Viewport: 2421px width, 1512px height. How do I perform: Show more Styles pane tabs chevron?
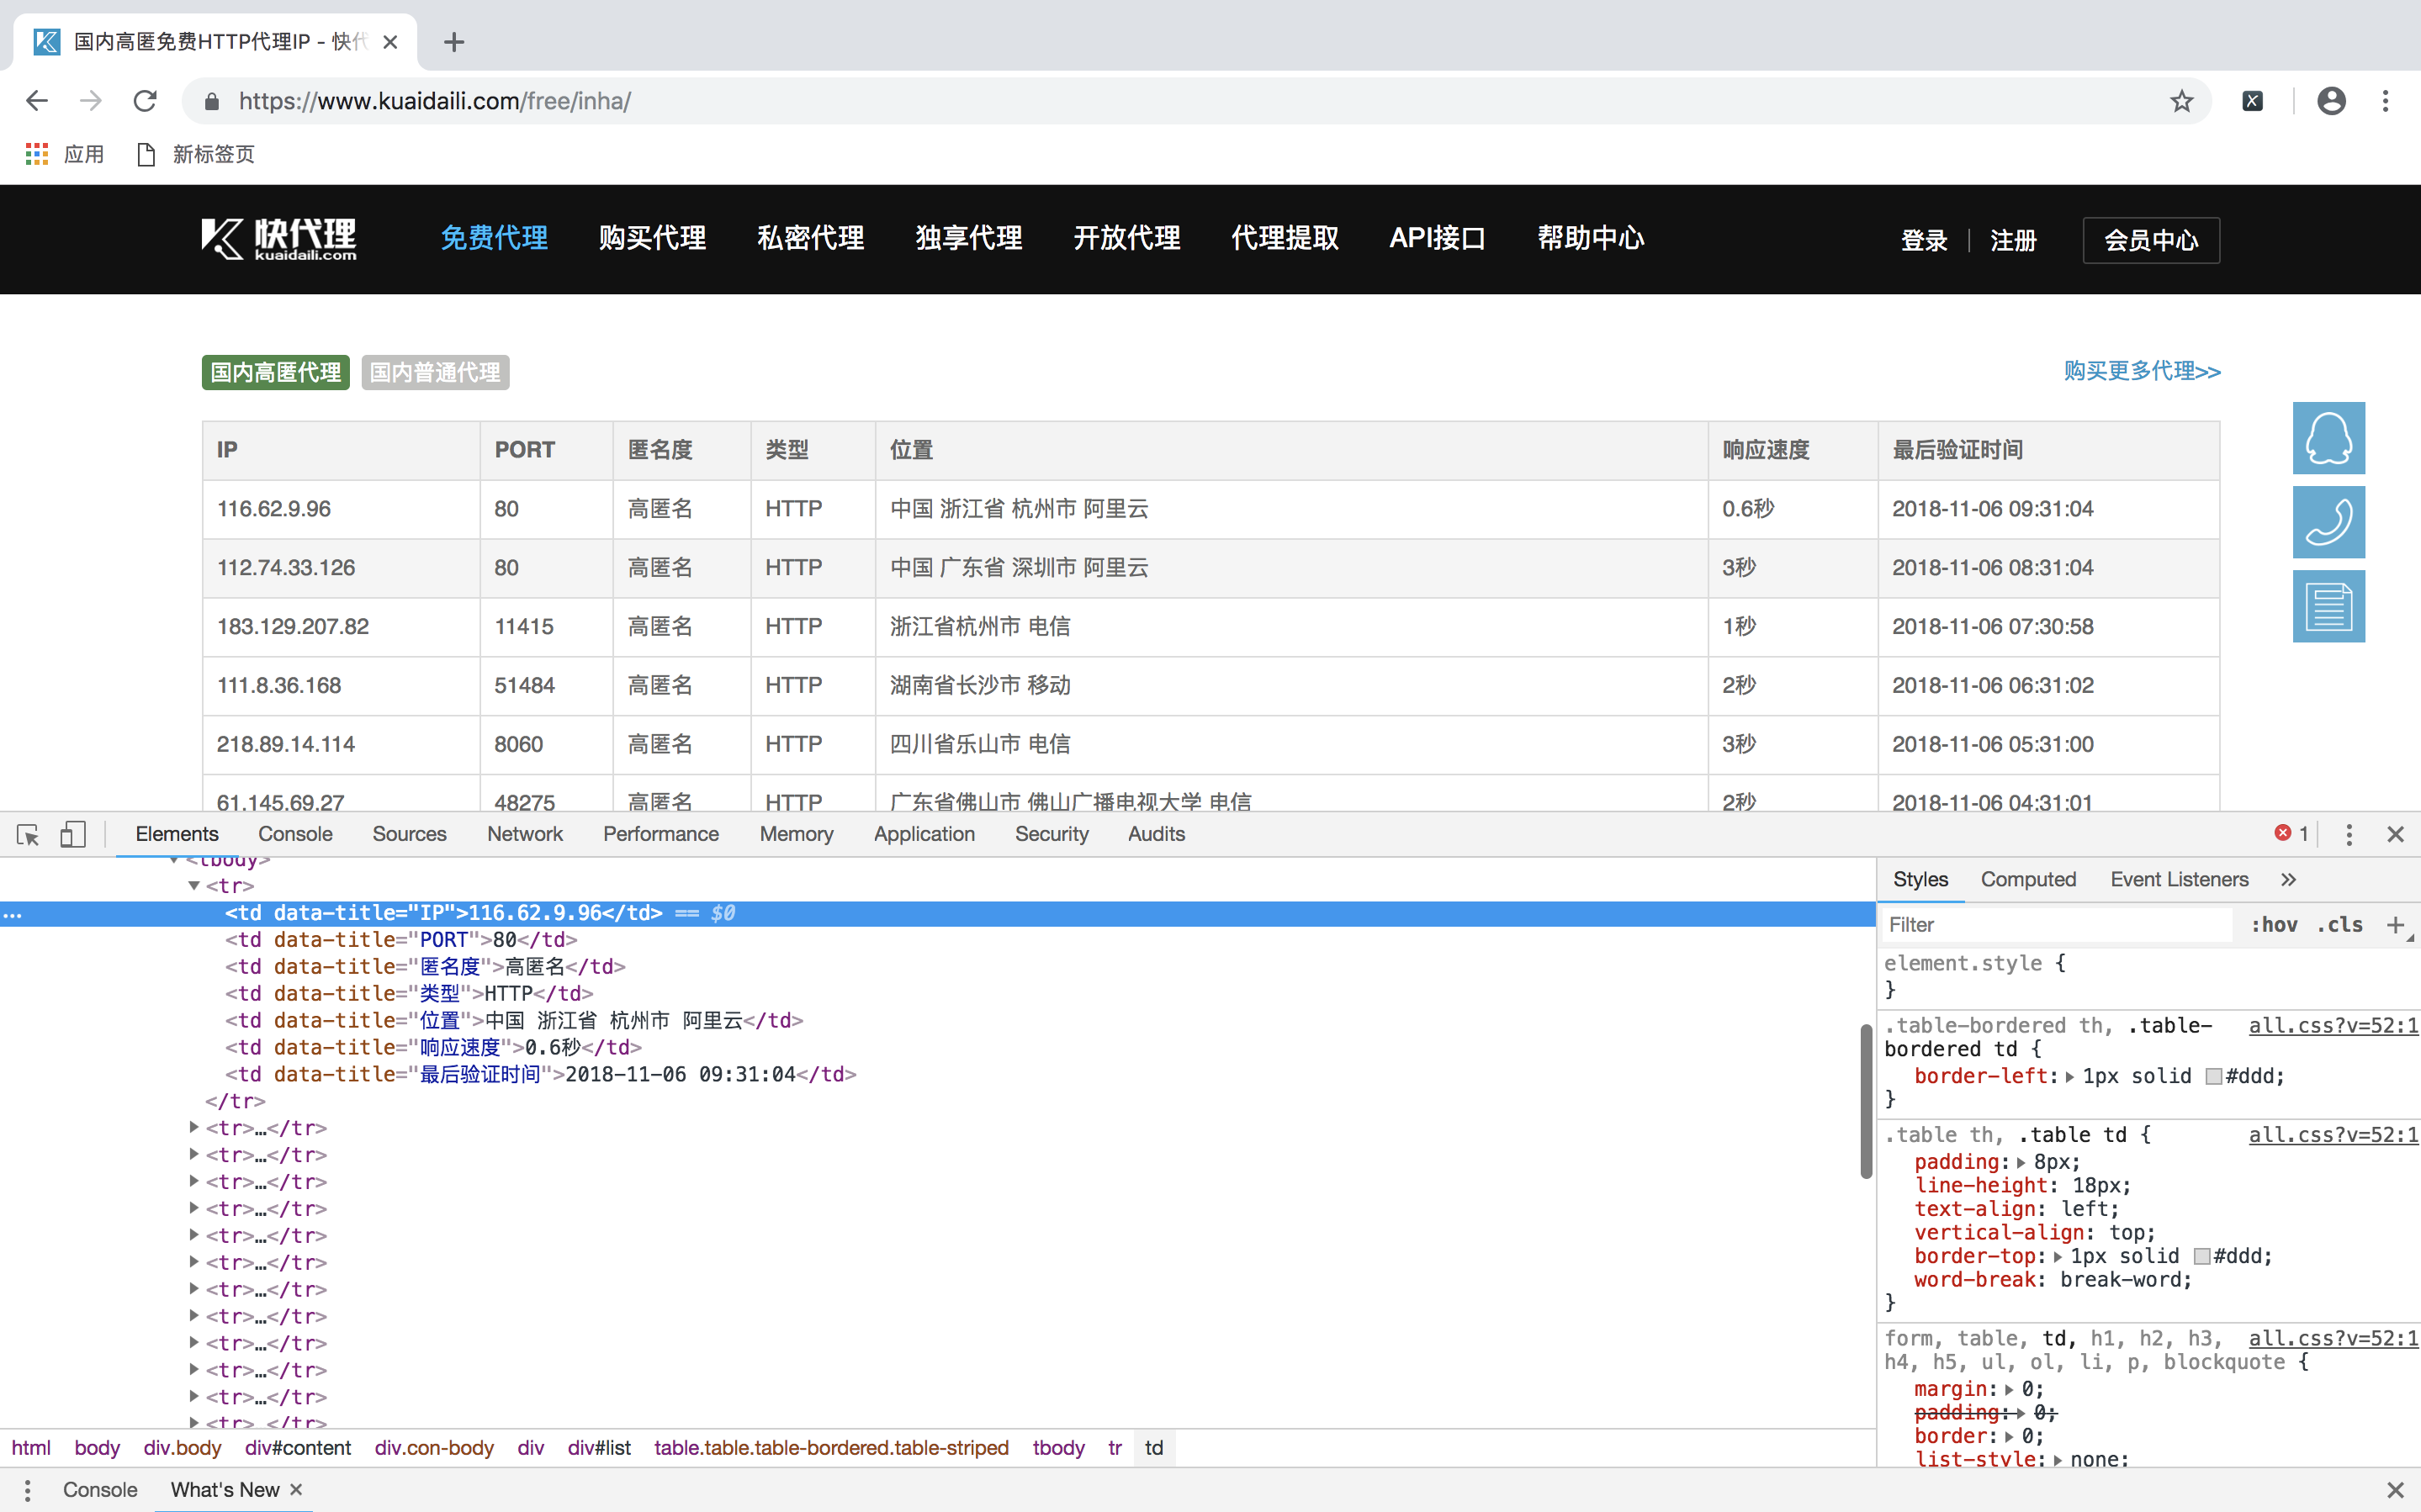[2288, 880]
